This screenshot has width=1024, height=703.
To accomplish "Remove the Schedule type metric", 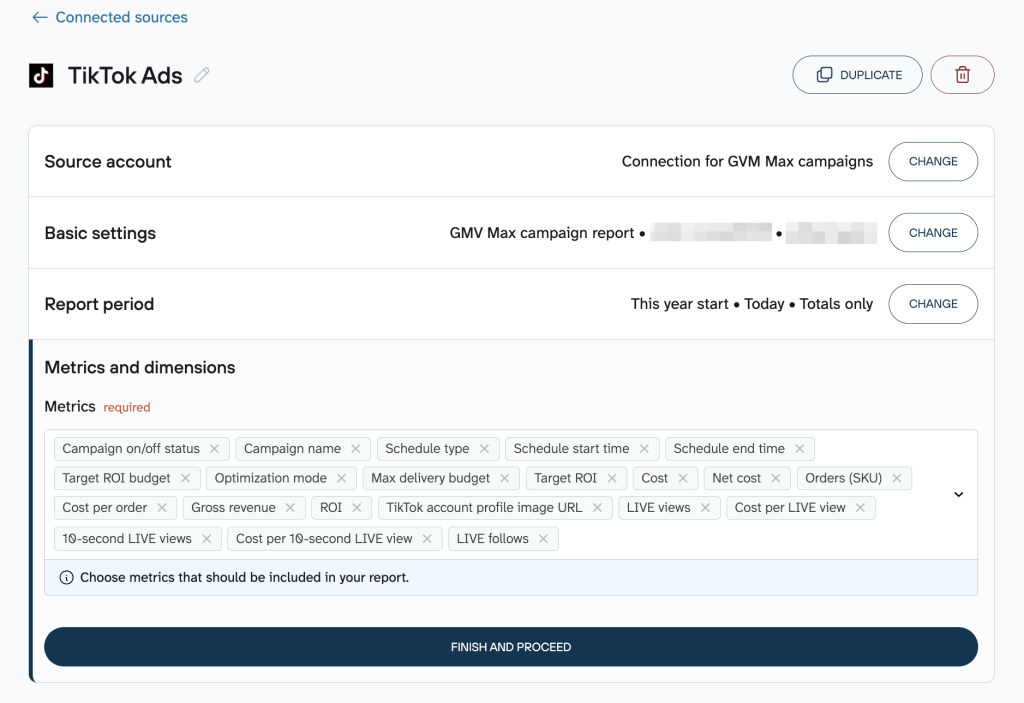I will click(484, 449).
